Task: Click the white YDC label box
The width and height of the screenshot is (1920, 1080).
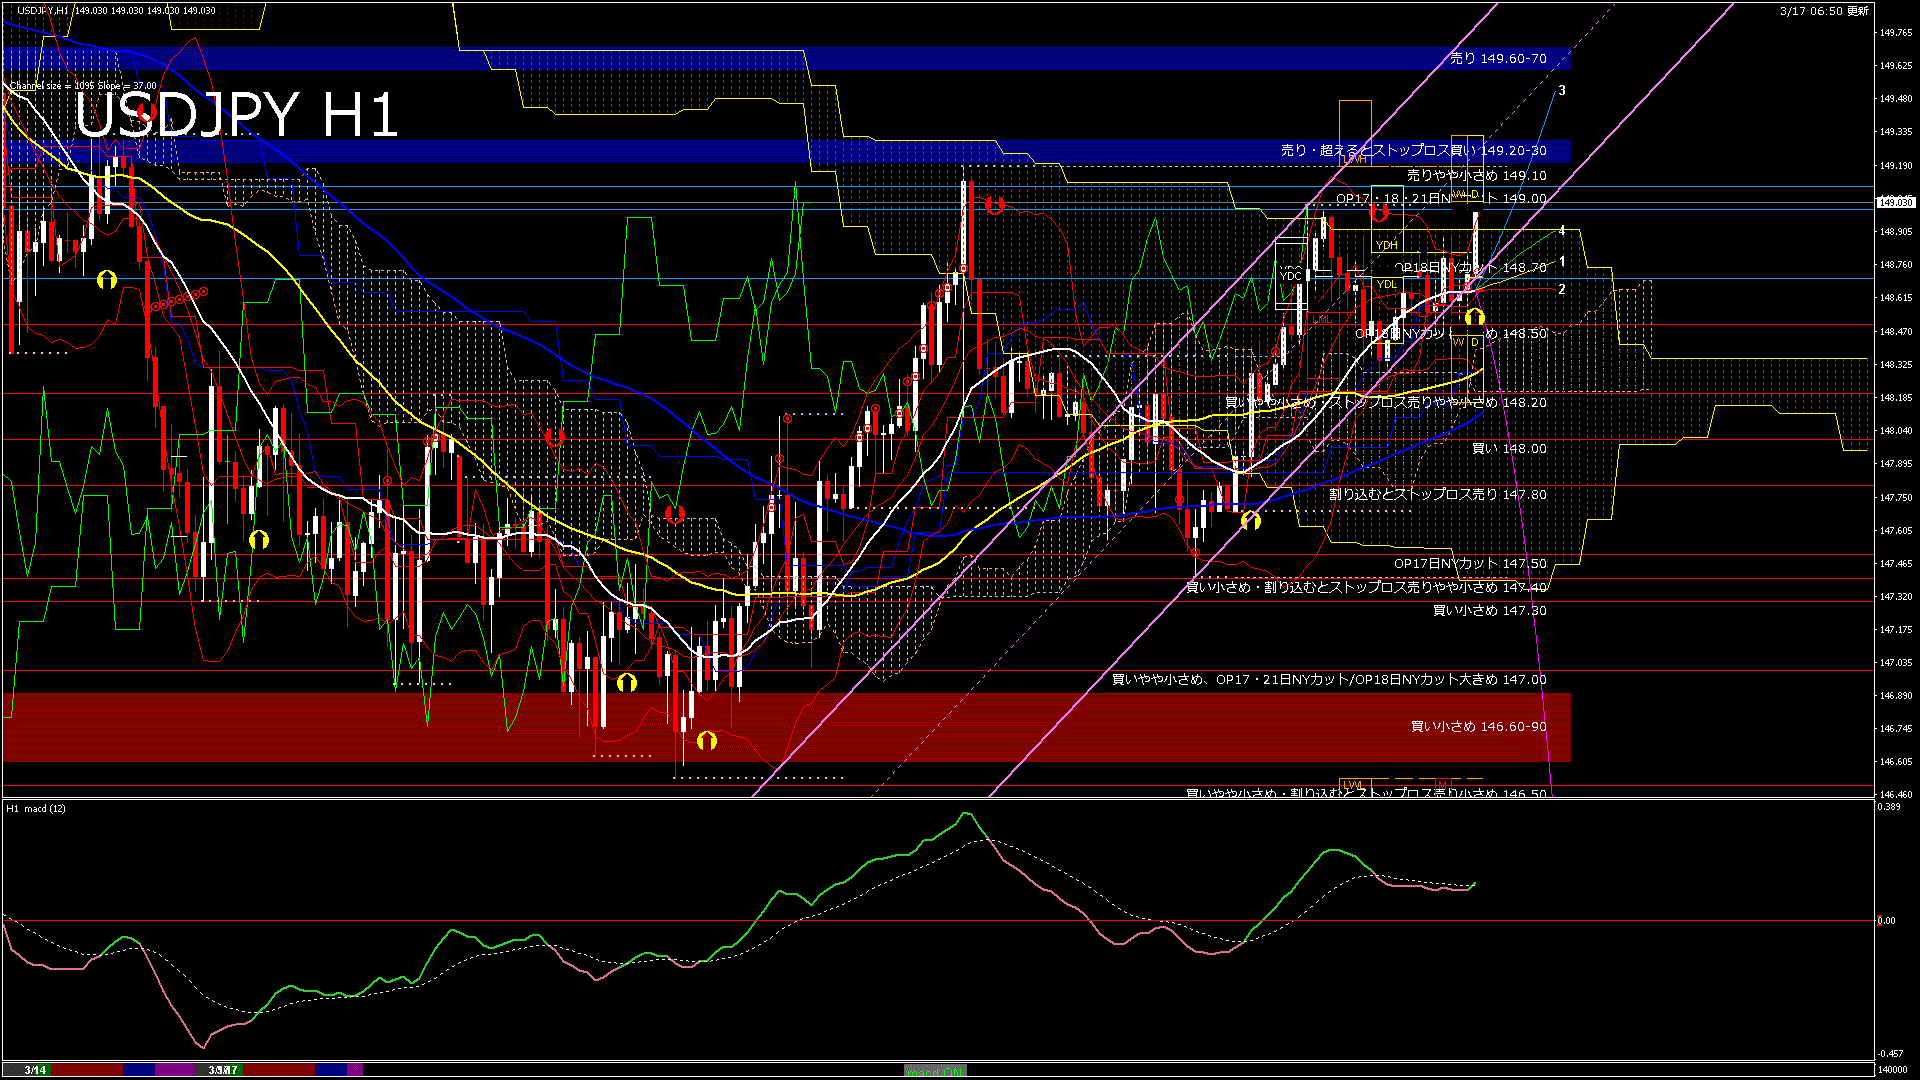Action: (1290, 275)
